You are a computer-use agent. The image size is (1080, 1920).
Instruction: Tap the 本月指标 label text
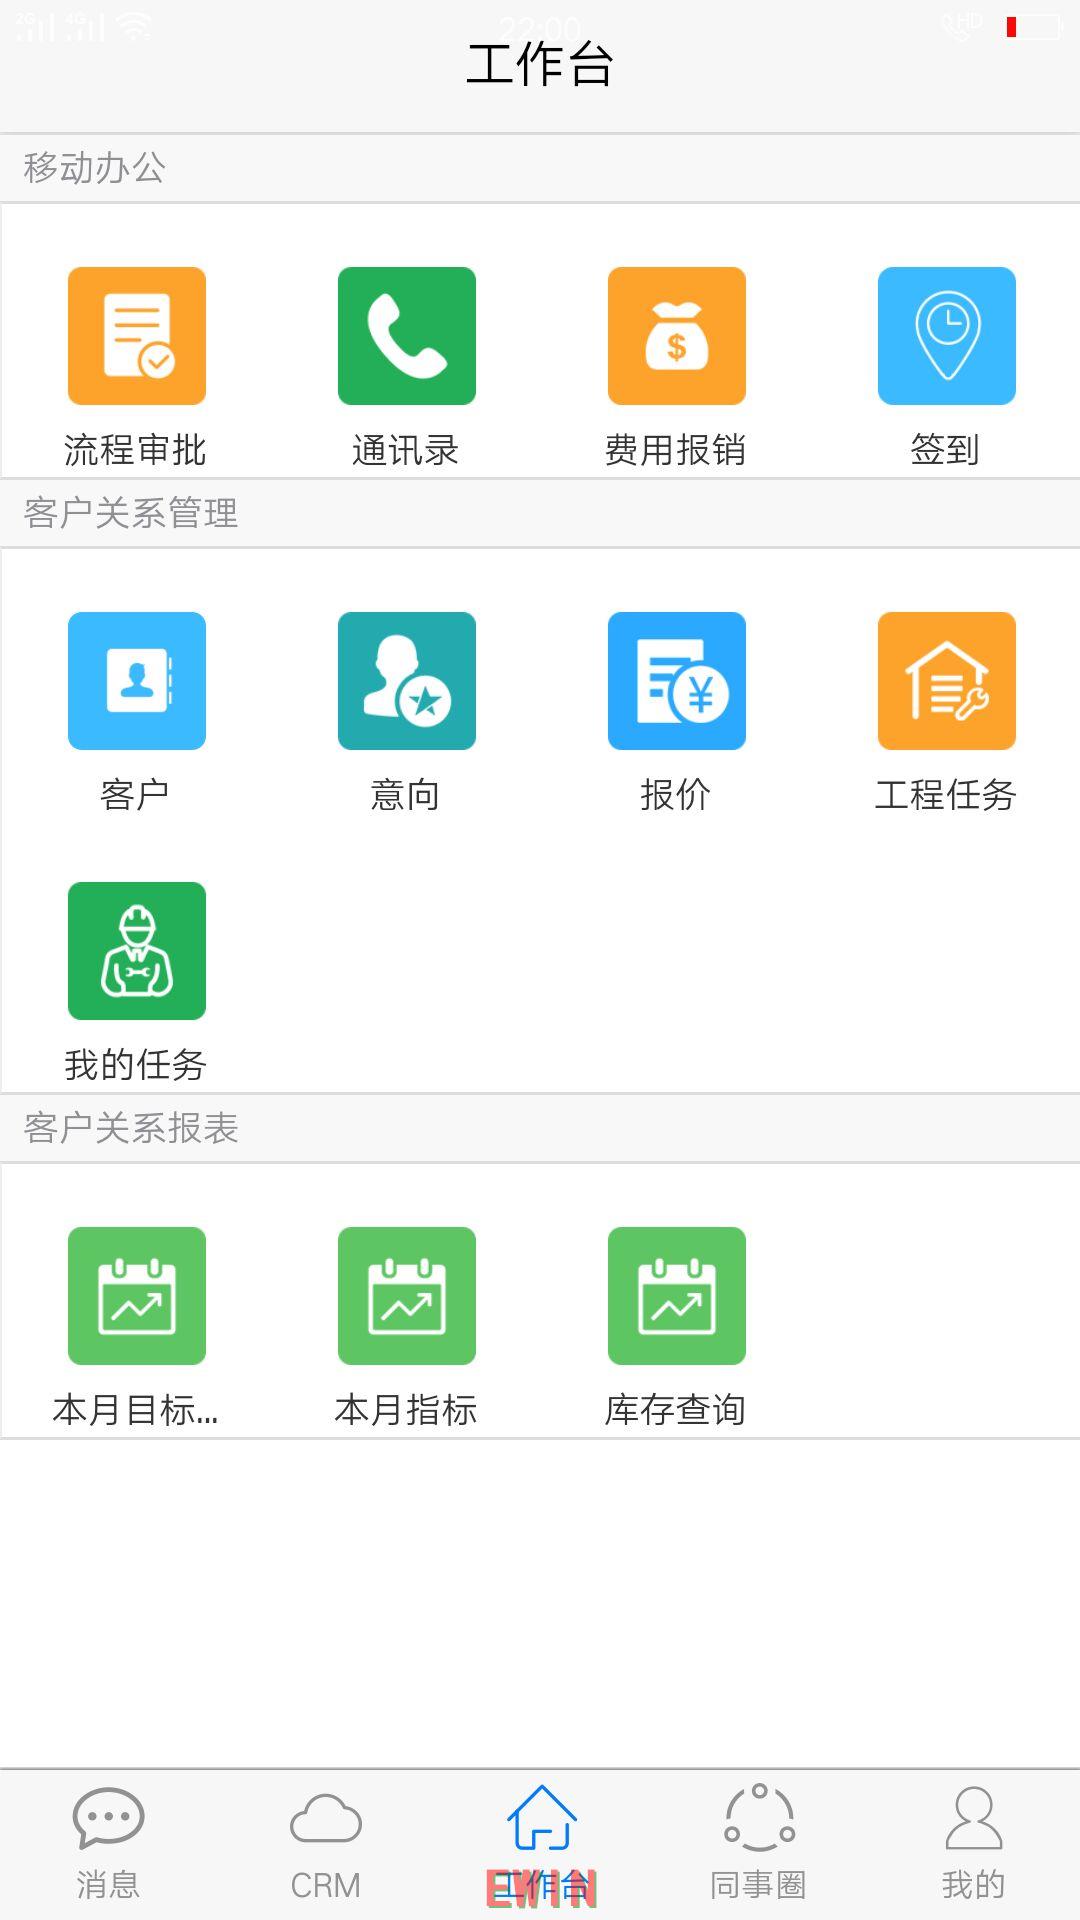click(405, 1410)
